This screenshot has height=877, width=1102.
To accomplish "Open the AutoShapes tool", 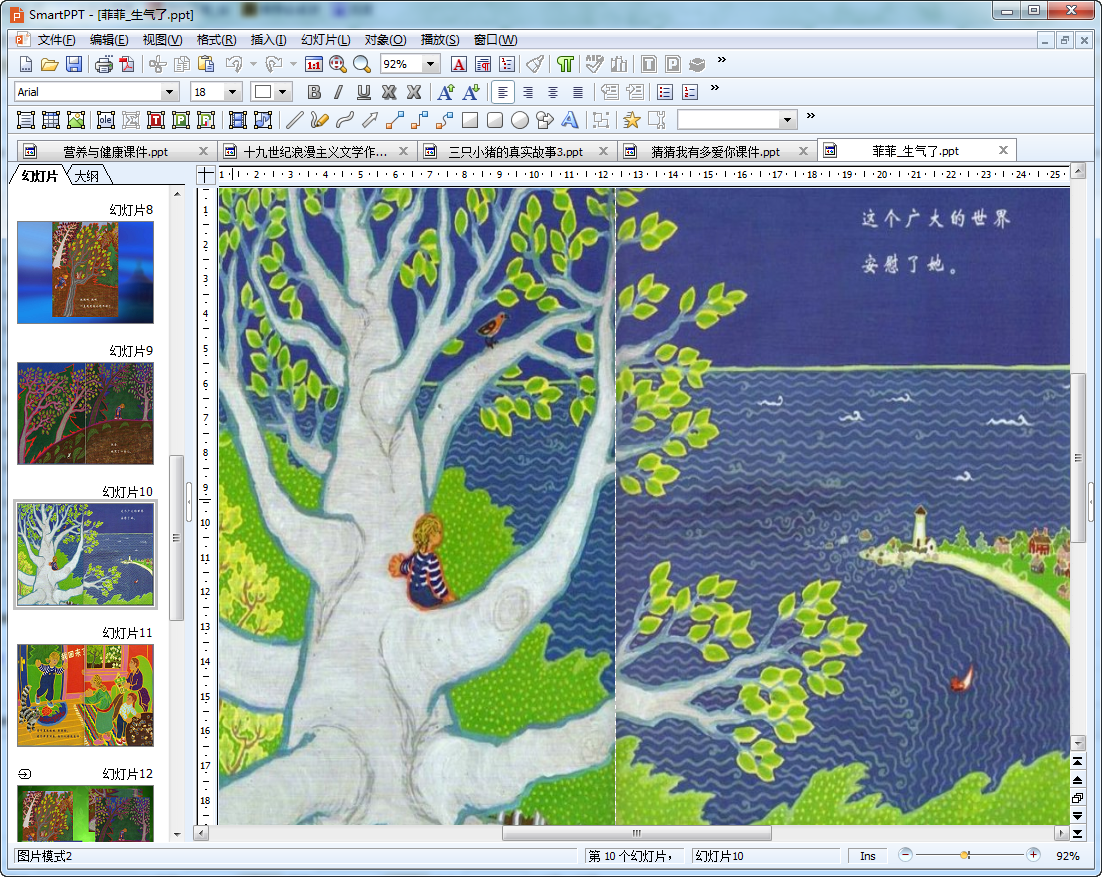I will pos(544,120).
